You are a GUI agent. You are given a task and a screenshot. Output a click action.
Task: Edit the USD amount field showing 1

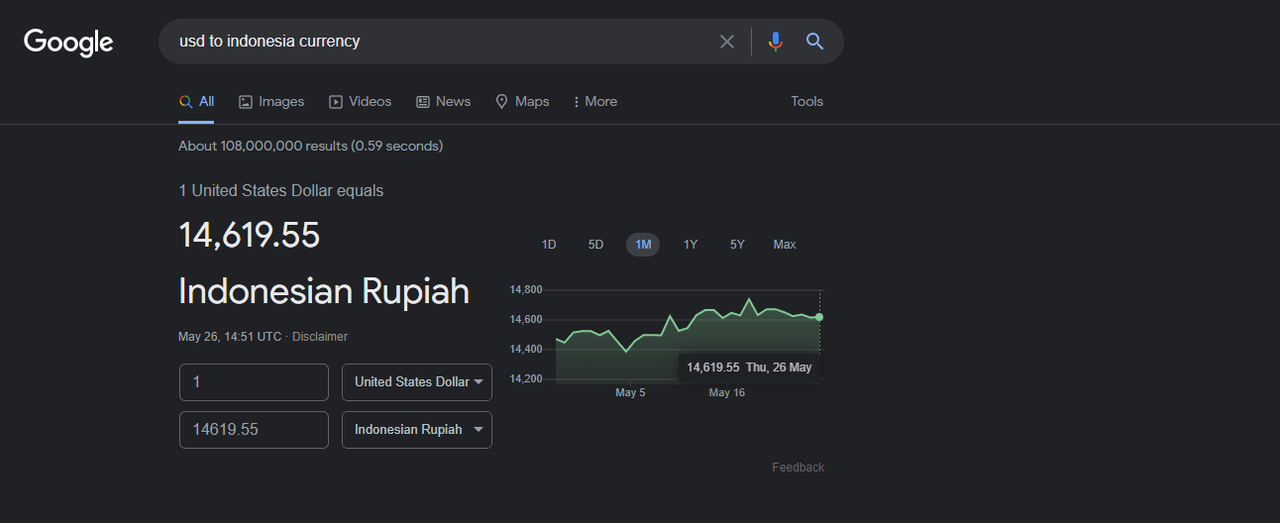[x=254, y=382]
